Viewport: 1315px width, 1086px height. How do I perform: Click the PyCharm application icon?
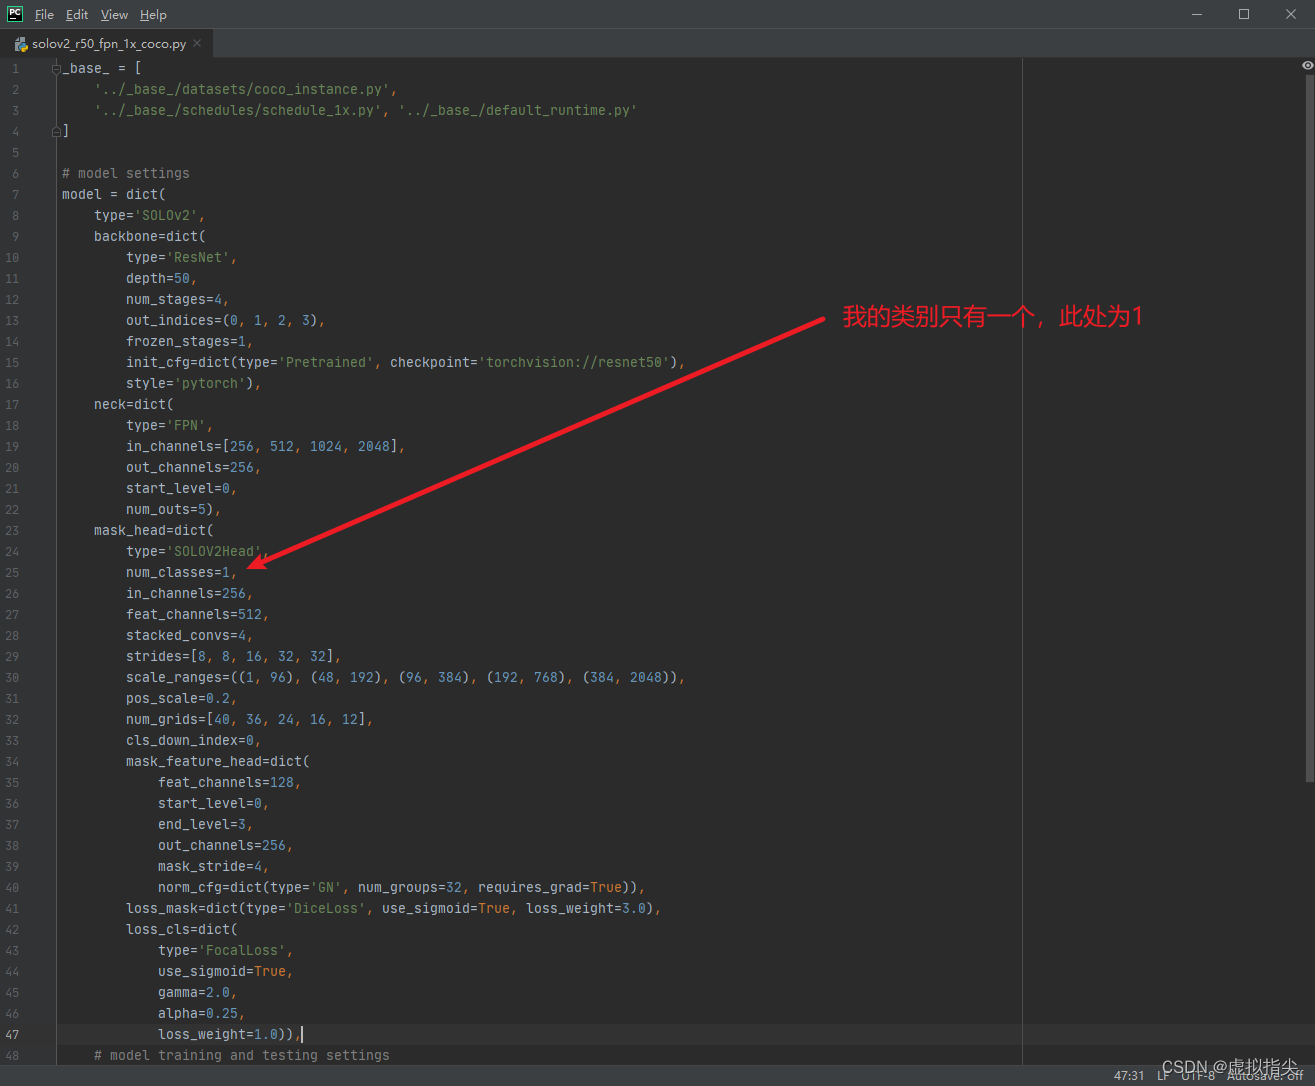15,14
